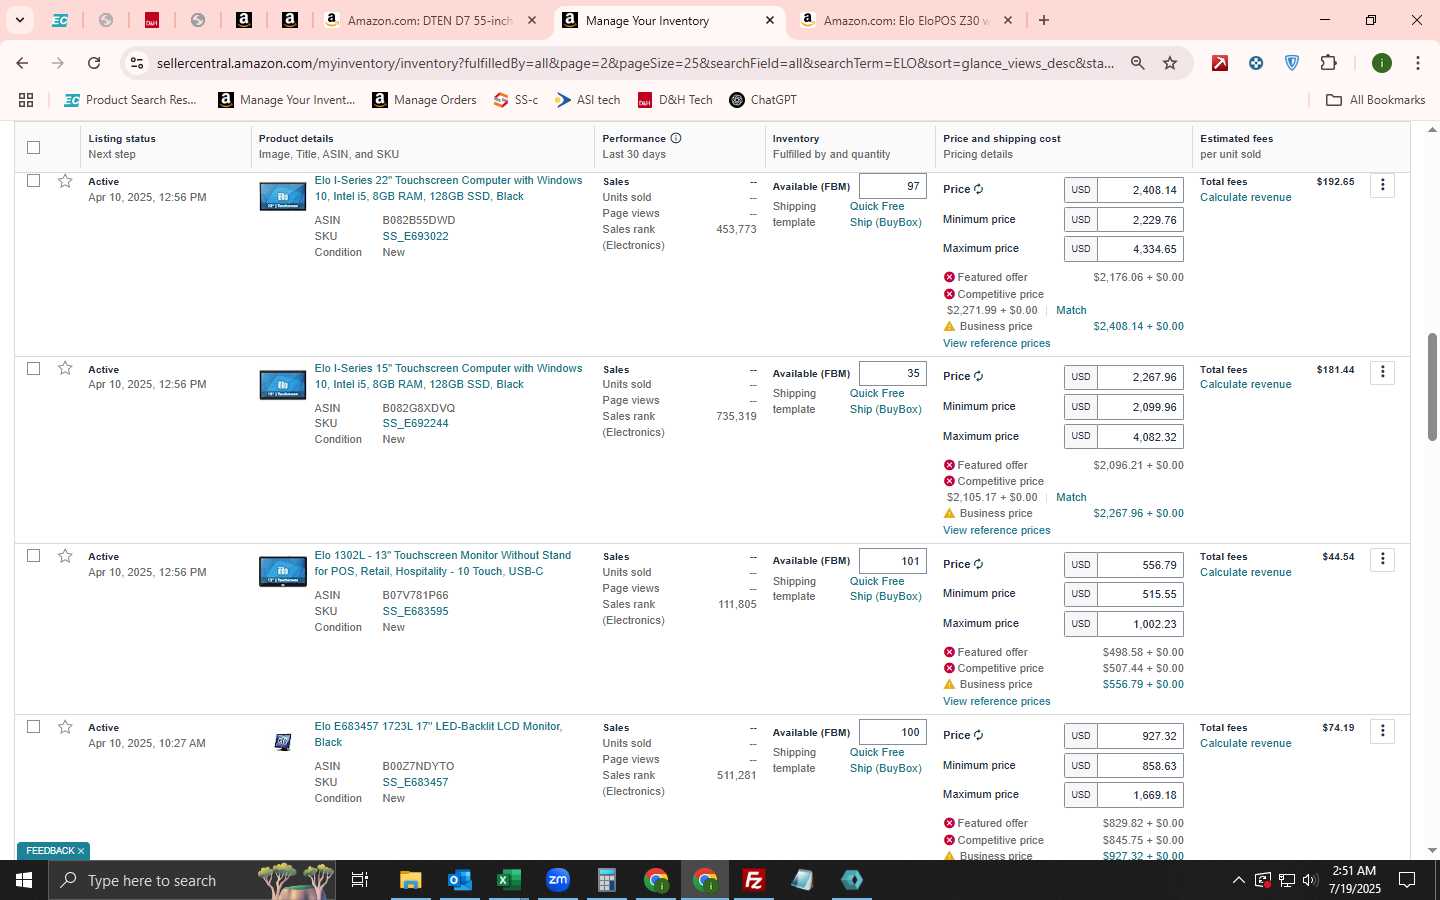Image resolution: width=1440 pixels, height=900 pixels.
Task: Select checkbox for Elo E683457 1723L listing
Action: pos(33,727)
